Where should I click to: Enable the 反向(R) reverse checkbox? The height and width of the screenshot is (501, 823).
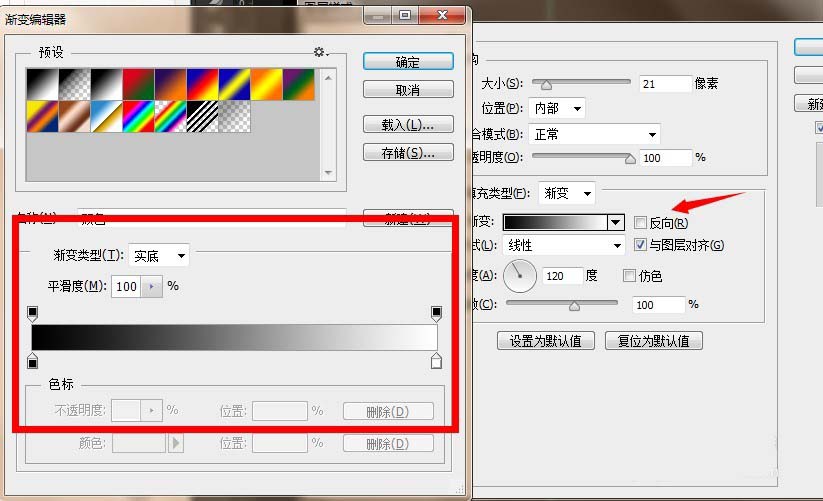(640, 222)
